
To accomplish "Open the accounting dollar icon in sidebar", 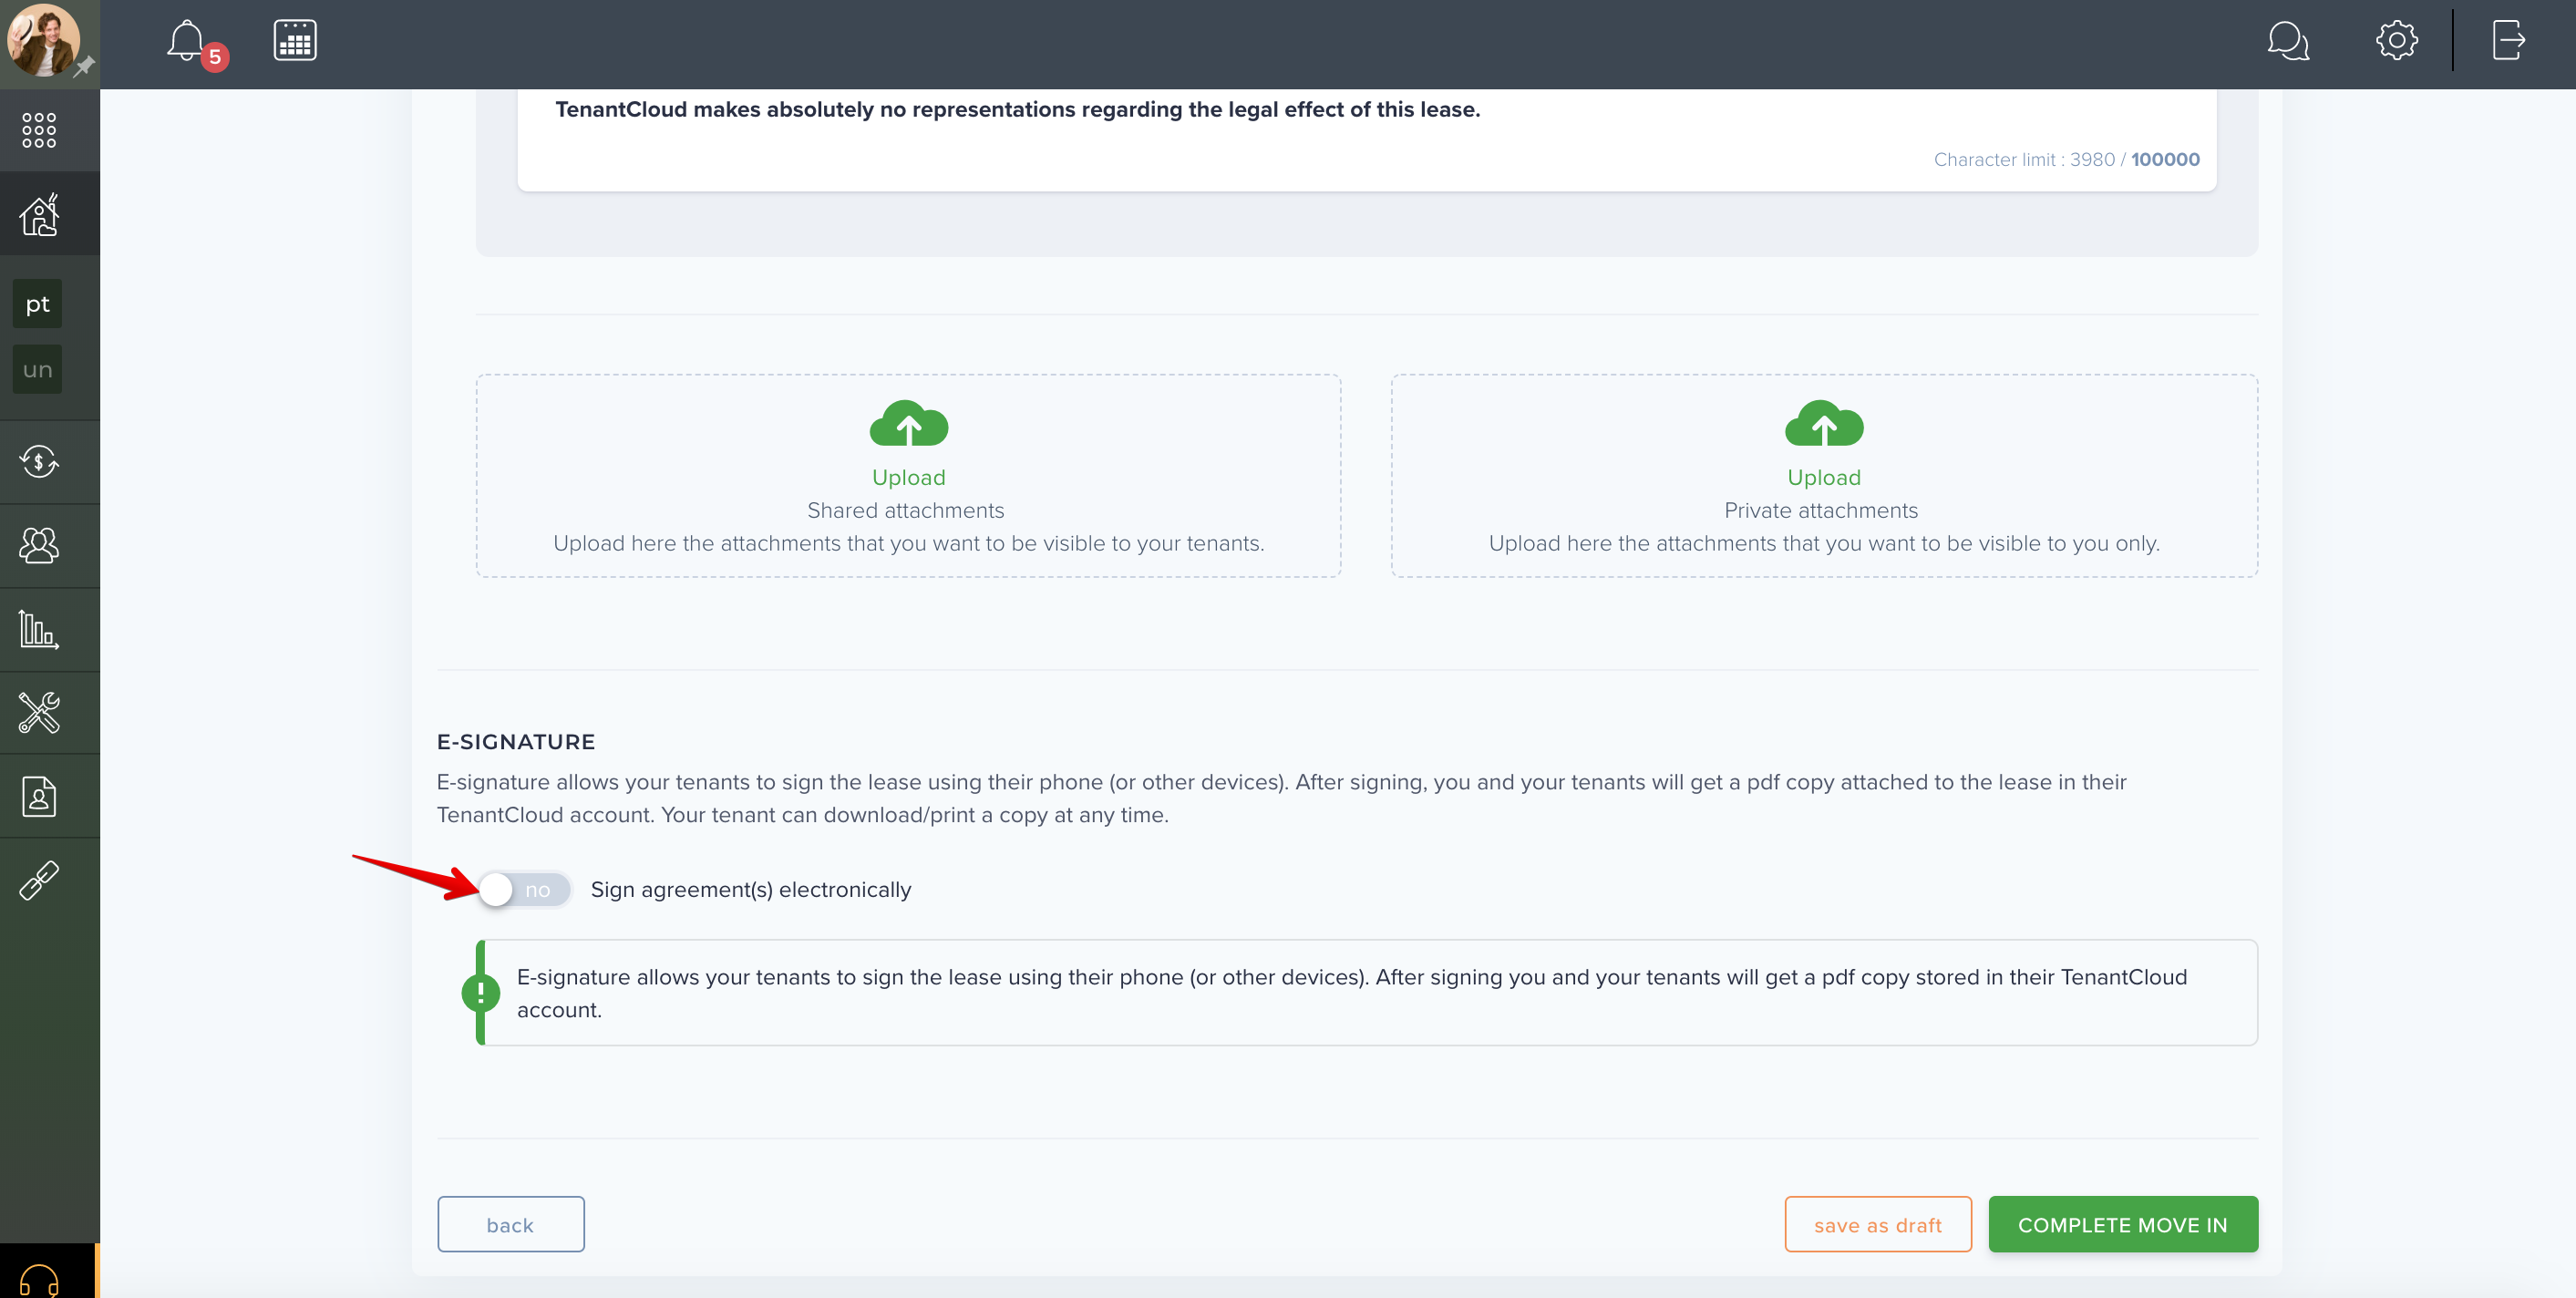I will (x=39, y=462).
